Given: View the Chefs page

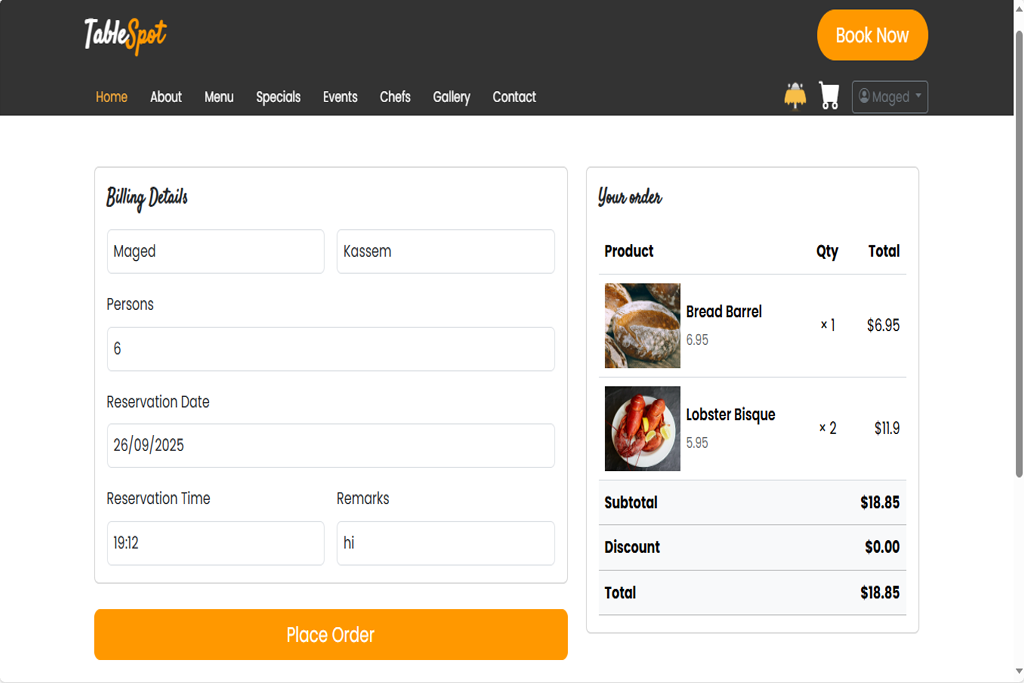Looking at the screenshot, I should click(x=395, y=97).
